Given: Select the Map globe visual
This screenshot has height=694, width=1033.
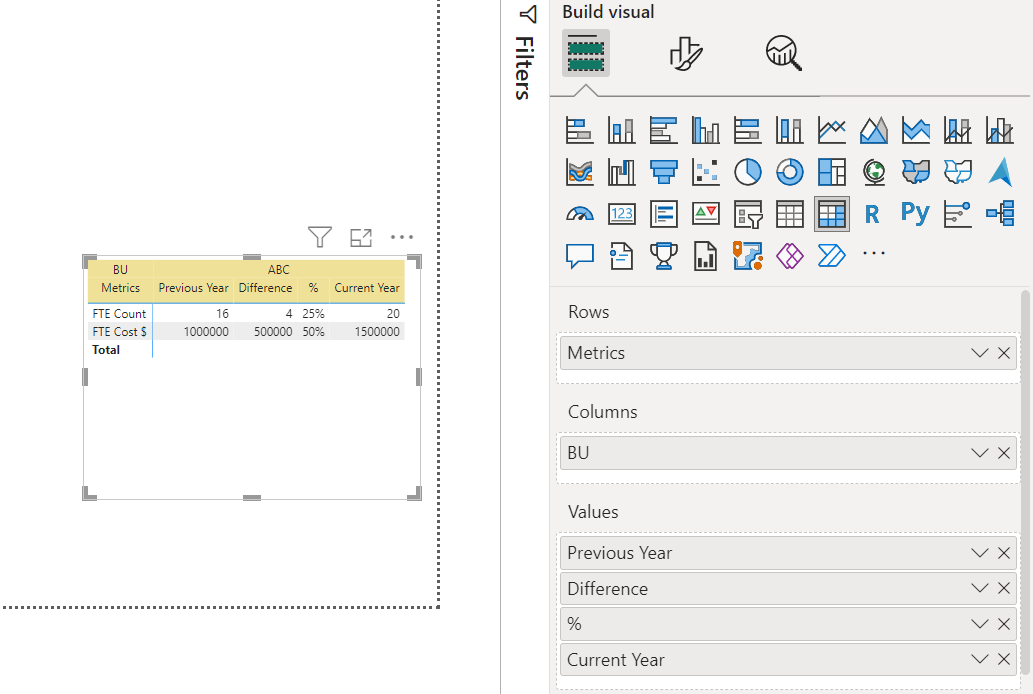Looking at the screenshot, I should 874,172.
